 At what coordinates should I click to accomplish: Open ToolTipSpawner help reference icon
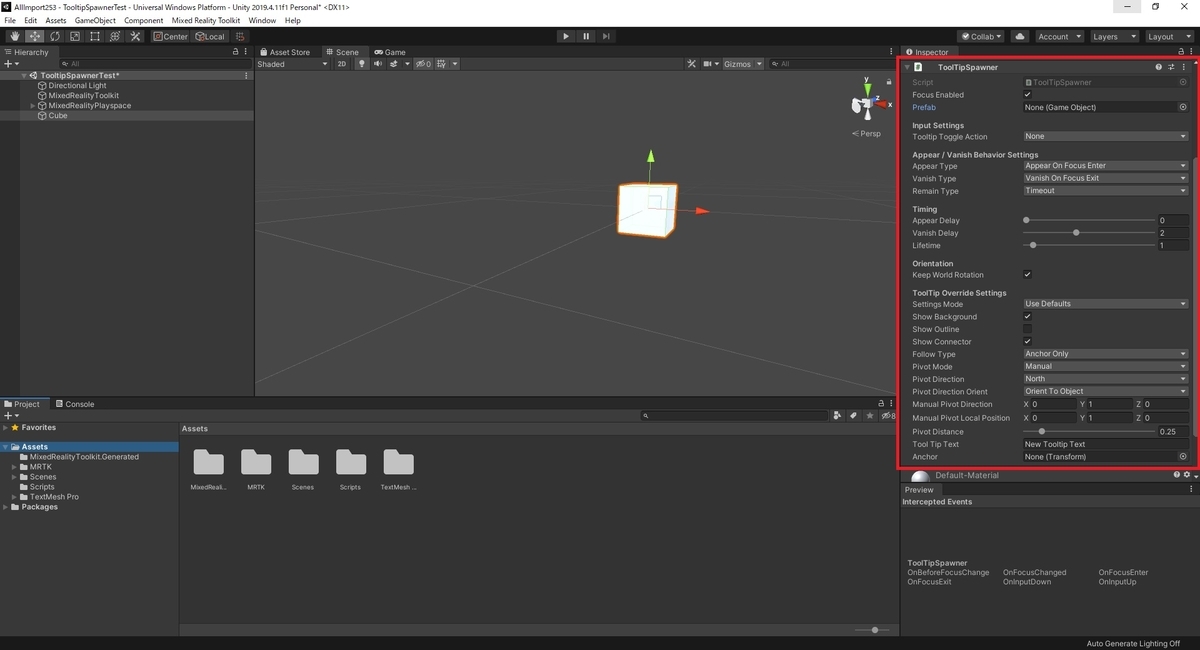(x=1159, y=67)
